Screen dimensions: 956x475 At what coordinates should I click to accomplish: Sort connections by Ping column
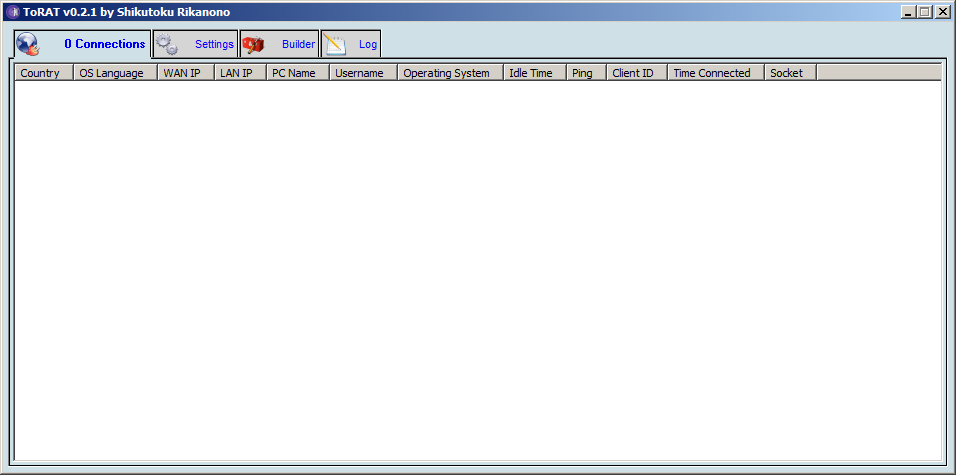click(x=585, y=73)
